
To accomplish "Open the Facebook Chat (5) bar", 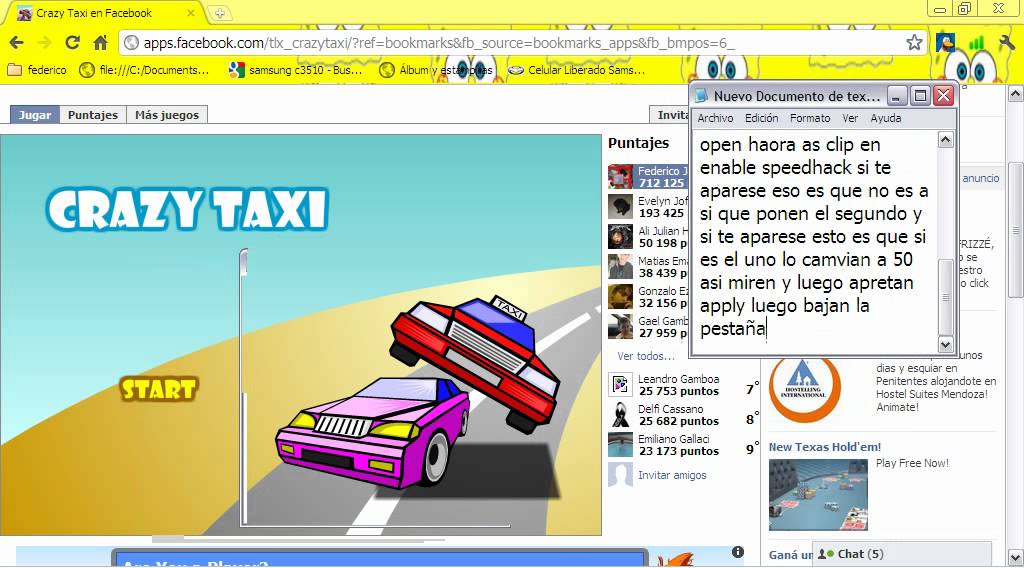I will coord(901,554).
